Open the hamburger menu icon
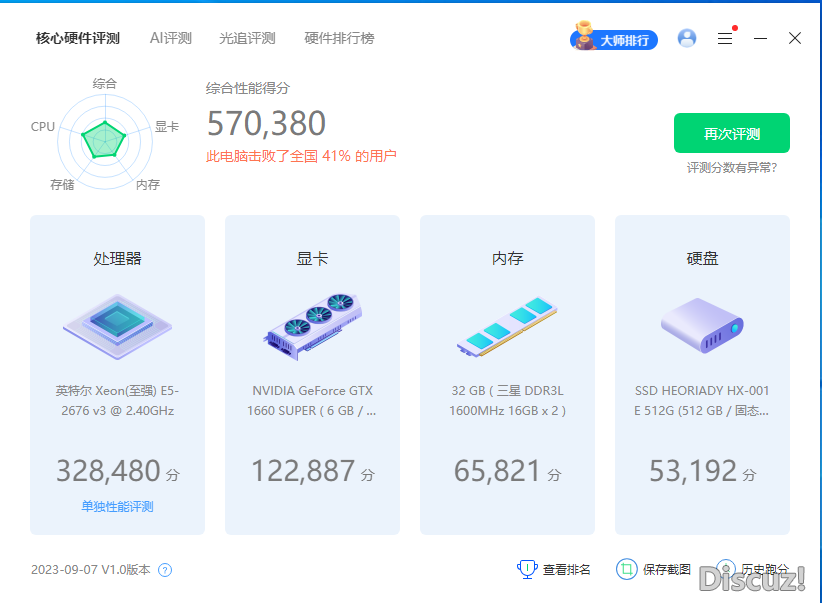 click(725, 38)
